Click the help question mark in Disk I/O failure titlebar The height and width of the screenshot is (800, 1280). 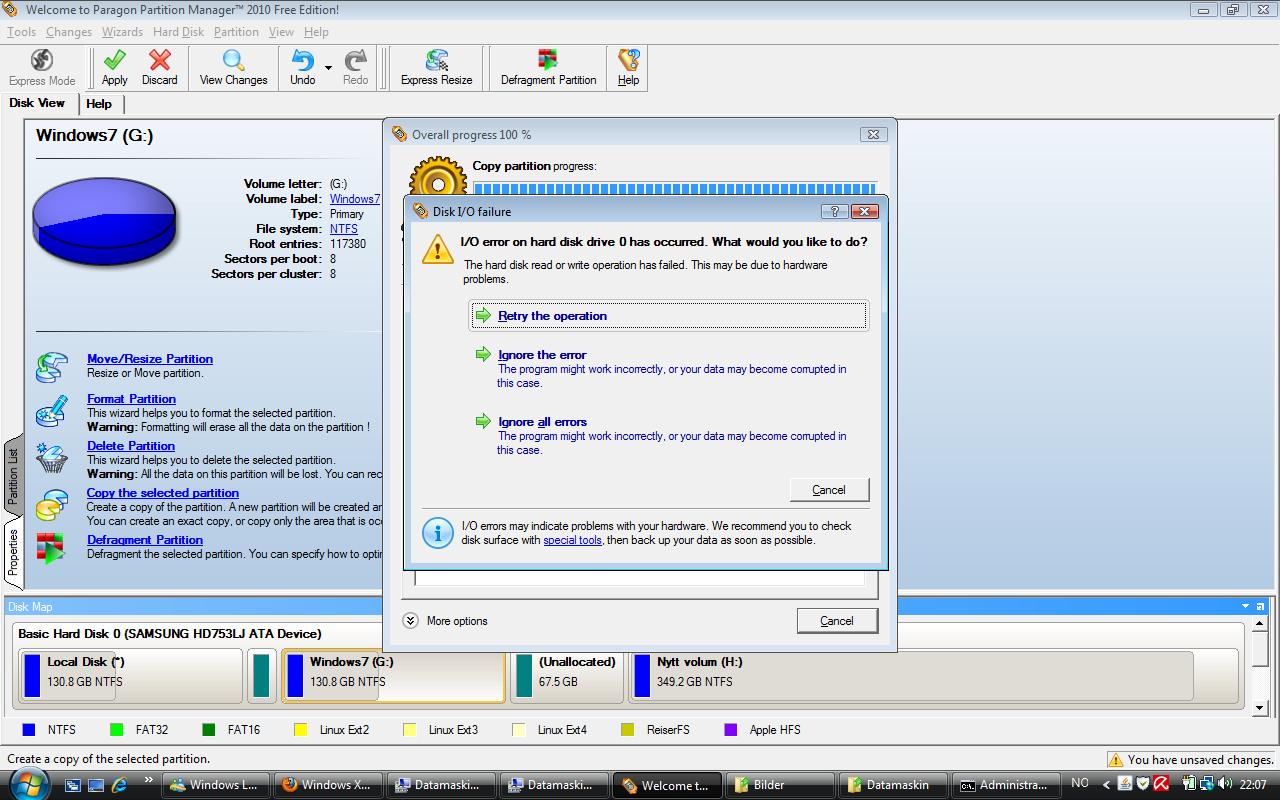[x=834, y=211]
